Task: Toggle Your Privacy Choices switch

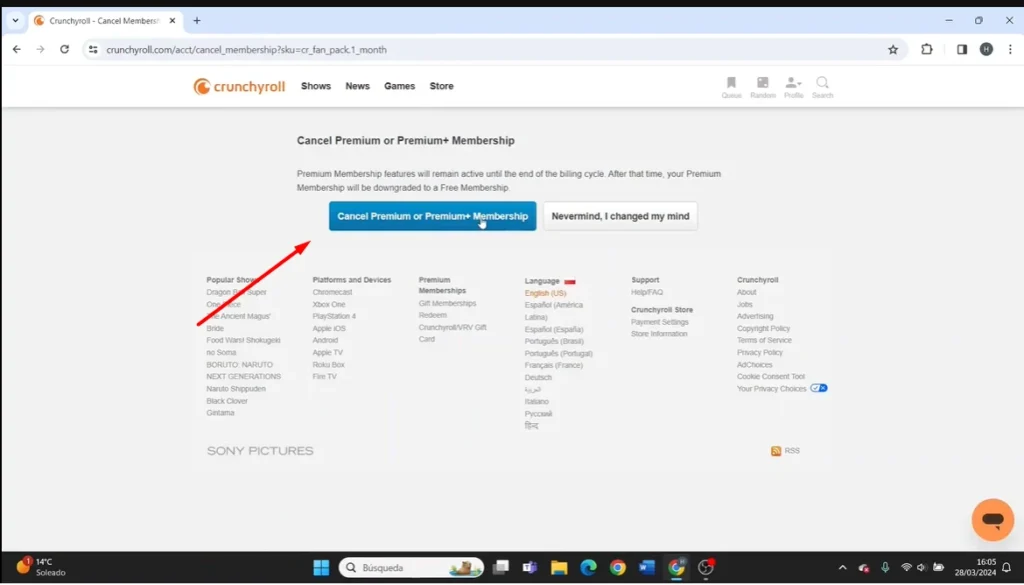Action: 819,388
